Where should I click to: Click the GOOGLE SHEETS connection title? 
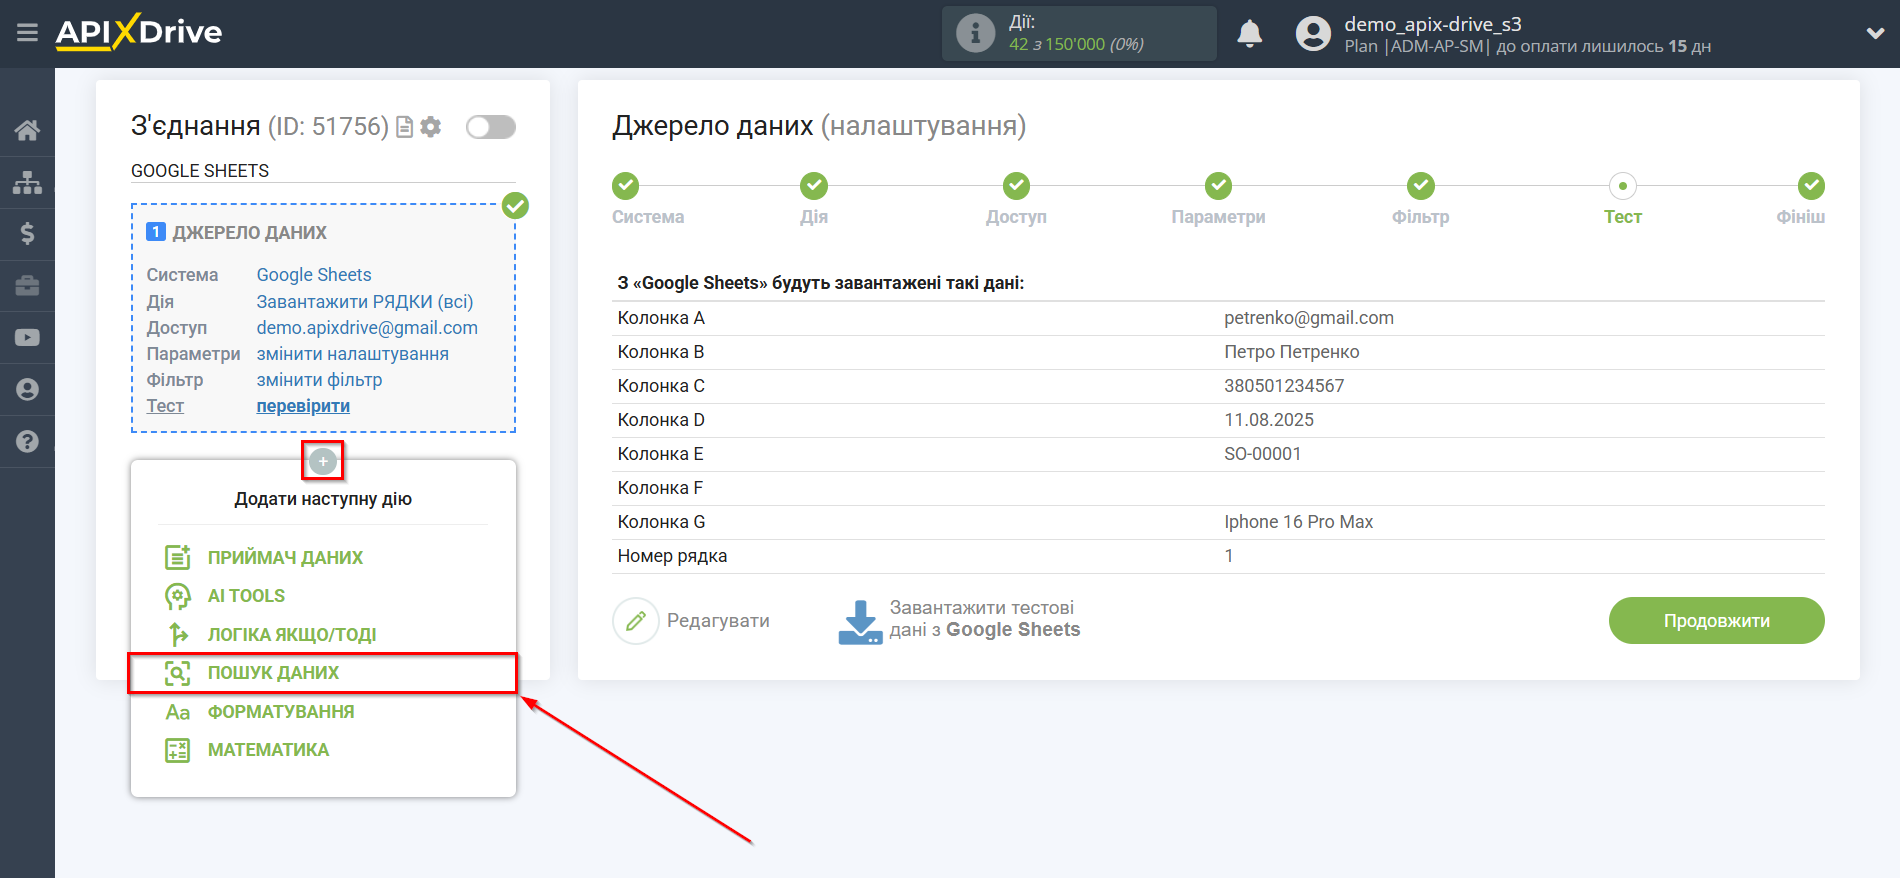pyautogui.click(x=200, y=171)
